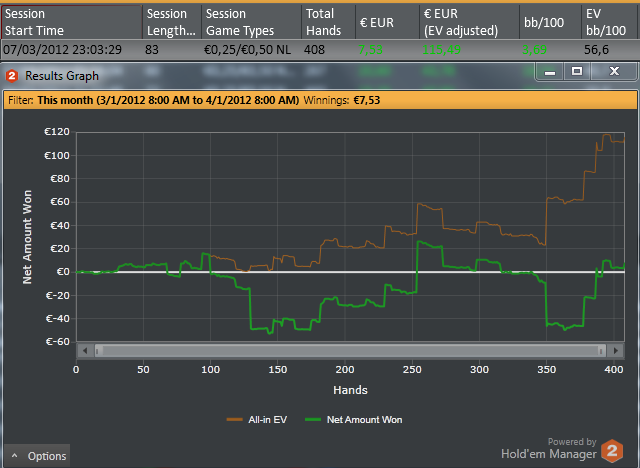Image resolution: width=640 pixels, height=468 pixels.
Task: Click the Results Graph window icon
Action: (x=12, y=76)
